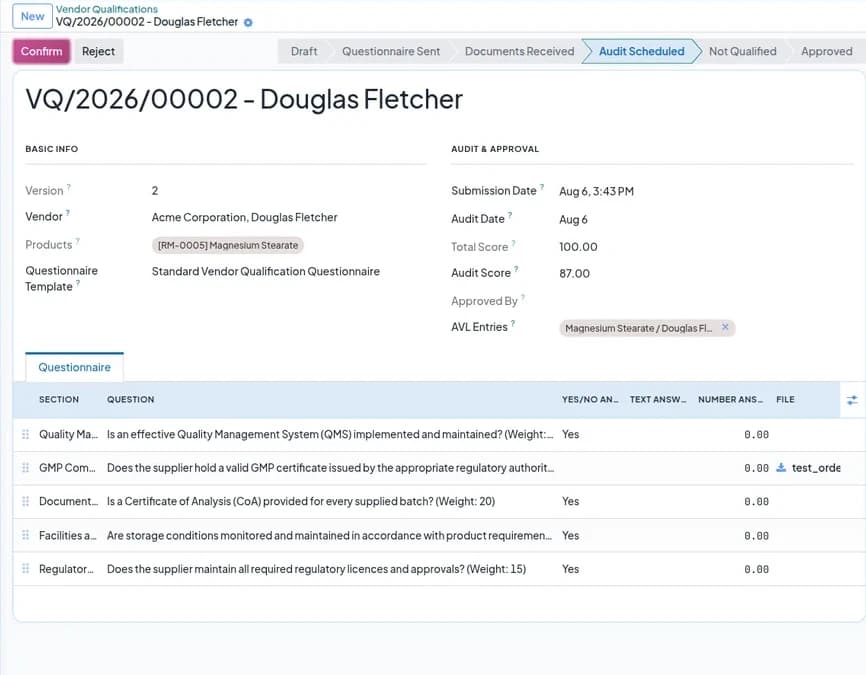The image size is (866, 675).
Task: Open the gear actions icon beside record title
Action: tap(248, 23)
